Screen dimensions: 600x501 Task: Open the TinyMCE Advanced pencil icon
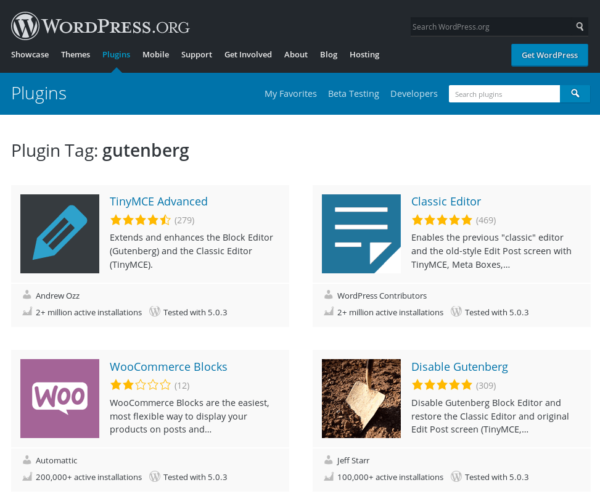[x=60, y=233]
